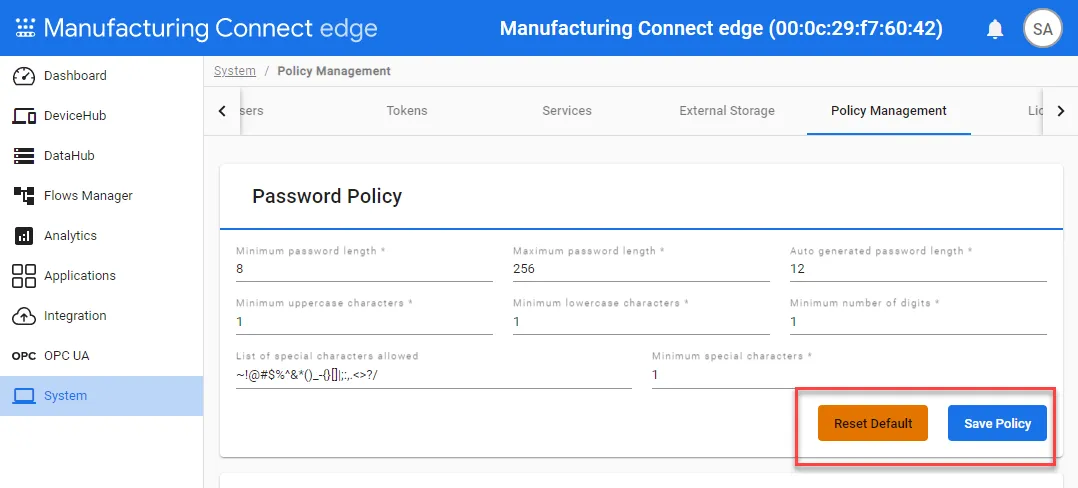Click the Analytics chart icon

click(x=24, y=236)
